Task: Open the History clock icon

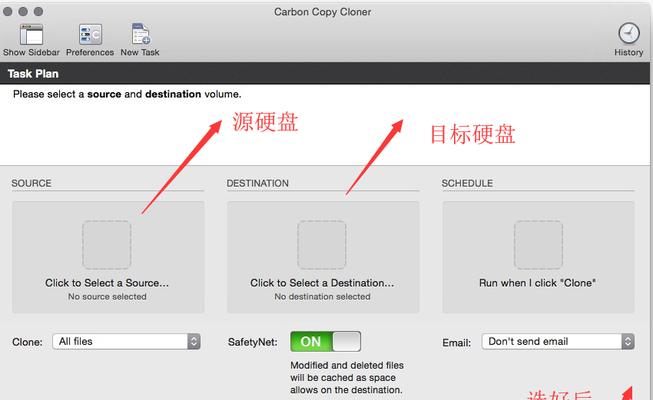Action: click(x=628, y=33)
